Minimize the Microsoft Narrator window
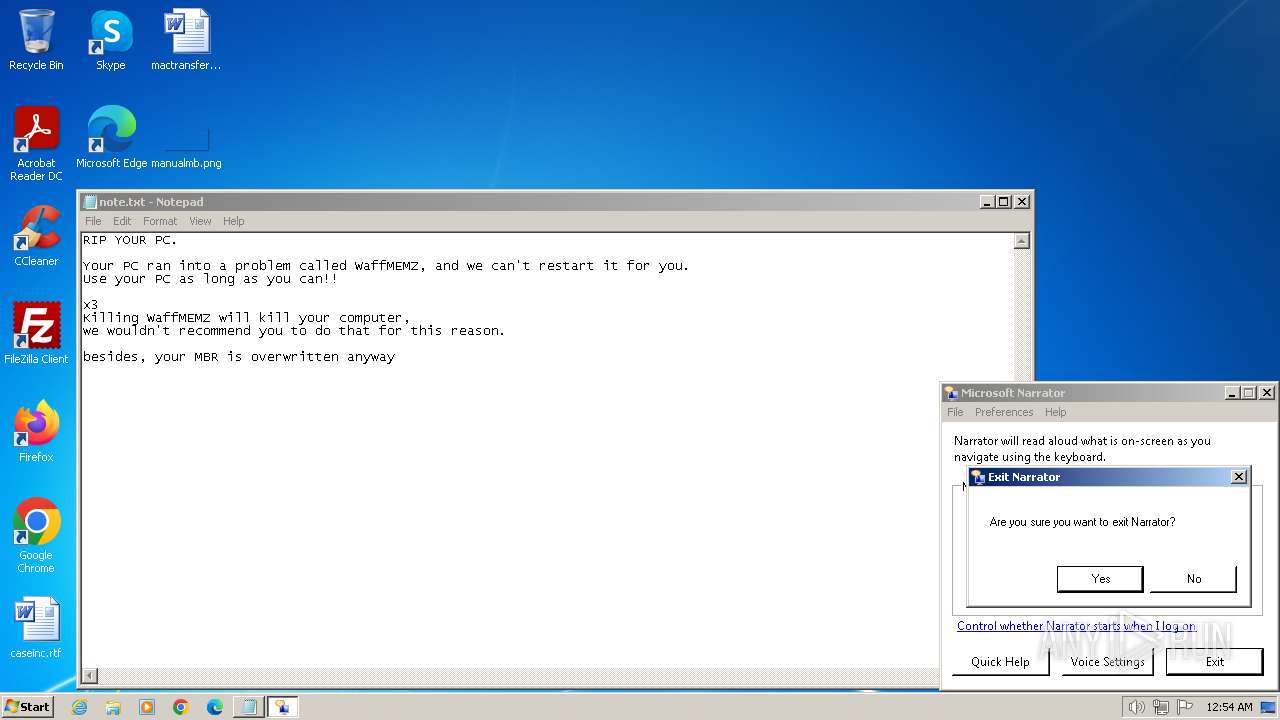 click(x=1232, y=393)
